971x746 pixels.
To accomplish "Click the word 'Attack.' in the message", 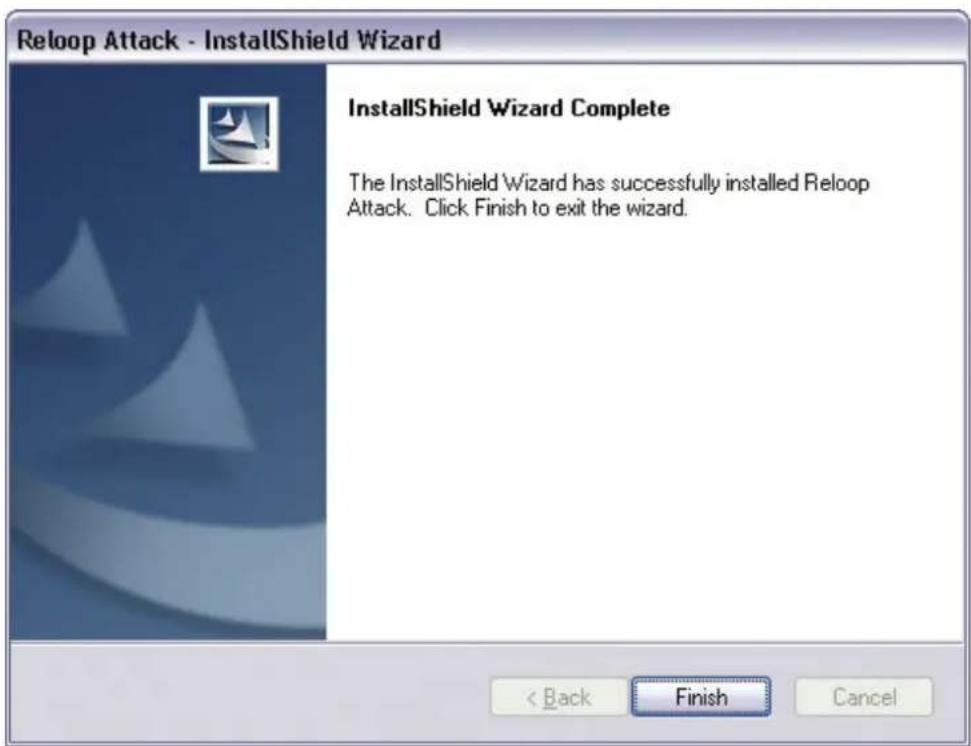I will click(x=379, y=207).
